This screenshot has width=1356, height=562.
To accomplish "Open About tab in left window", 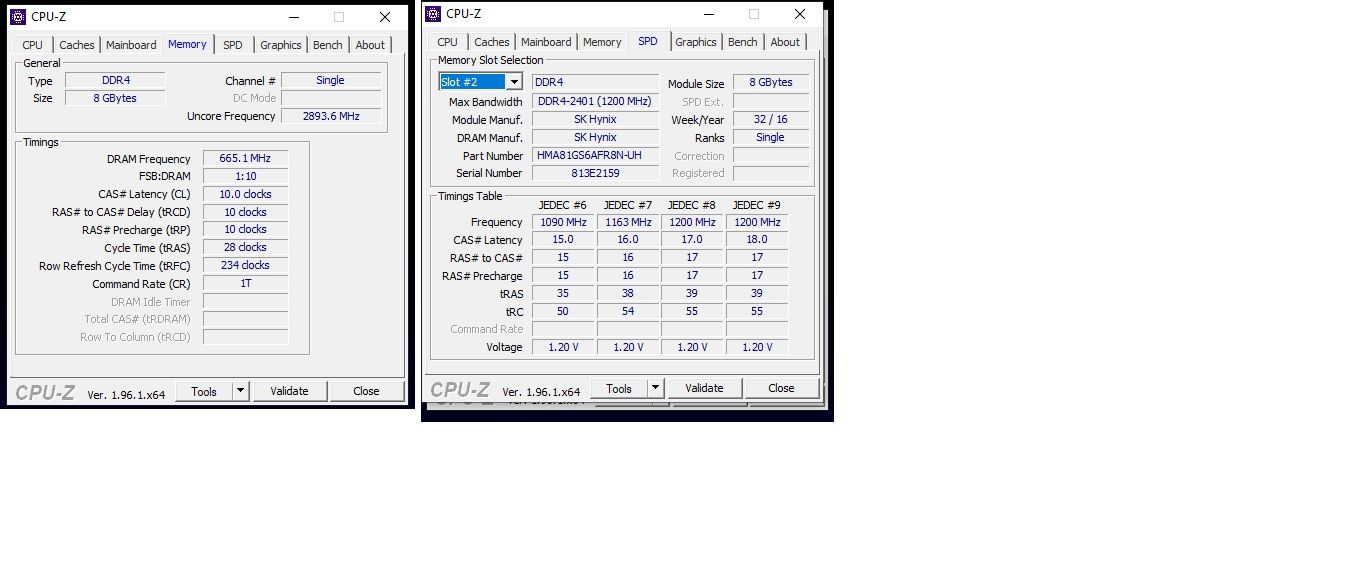I will coord(370,45).
